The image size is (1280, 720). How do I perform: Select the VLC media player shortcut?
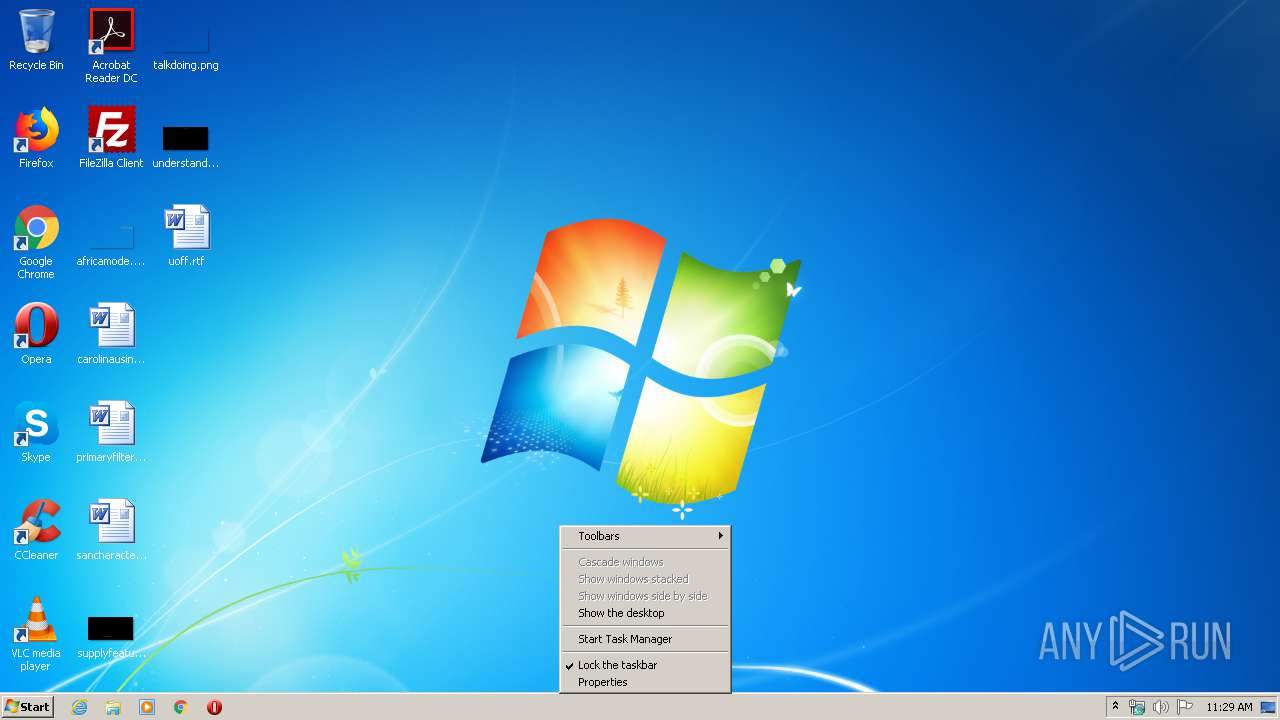click(36, 634)
